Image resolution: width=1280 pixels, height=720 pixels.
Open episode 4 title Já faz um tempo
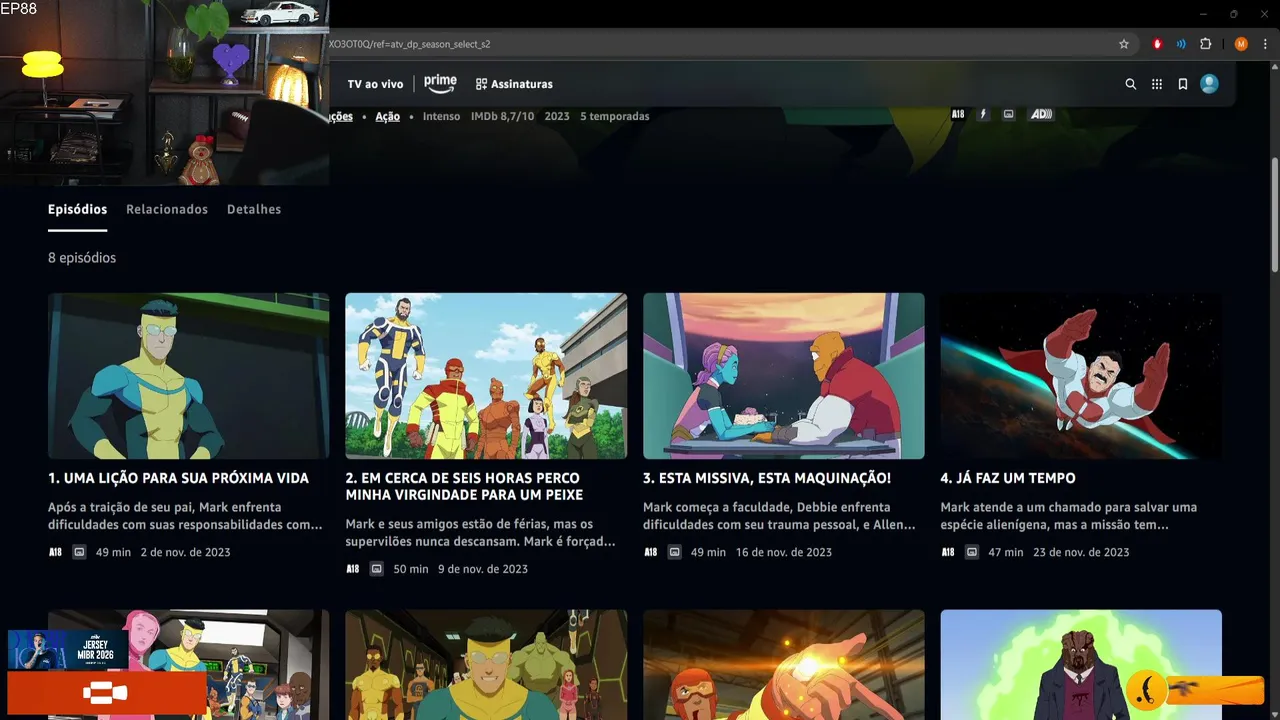pos(1008,478)
